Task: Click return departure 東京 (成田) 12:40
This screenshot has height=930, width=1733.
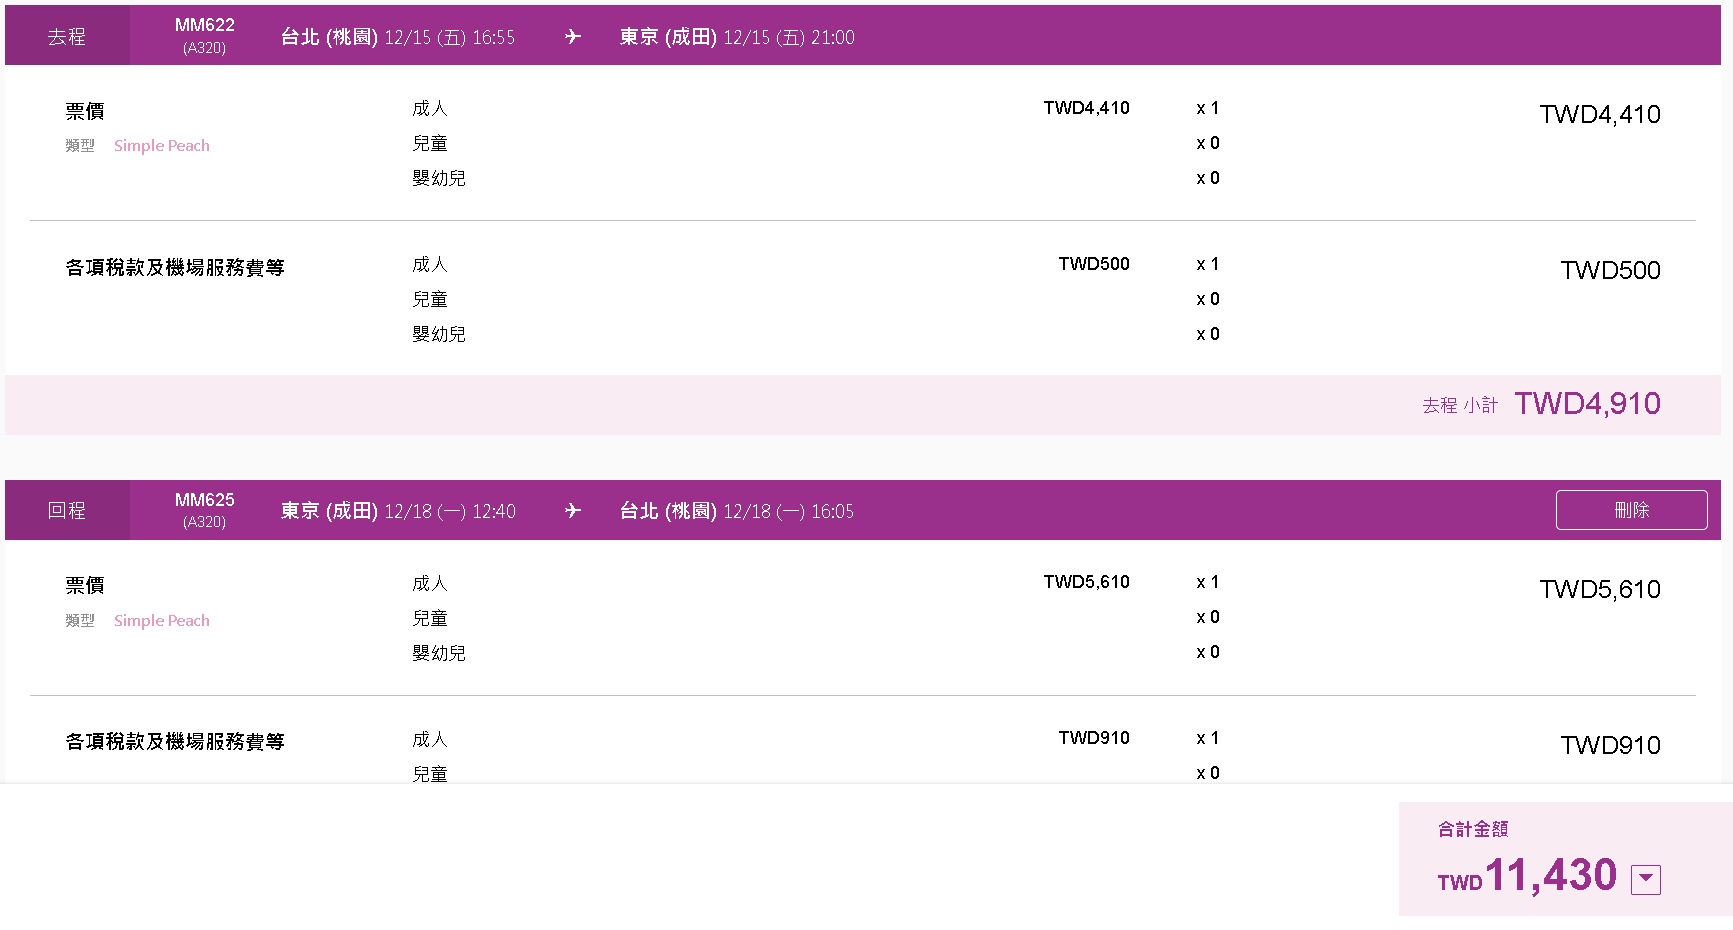Action: pos(397,512)
